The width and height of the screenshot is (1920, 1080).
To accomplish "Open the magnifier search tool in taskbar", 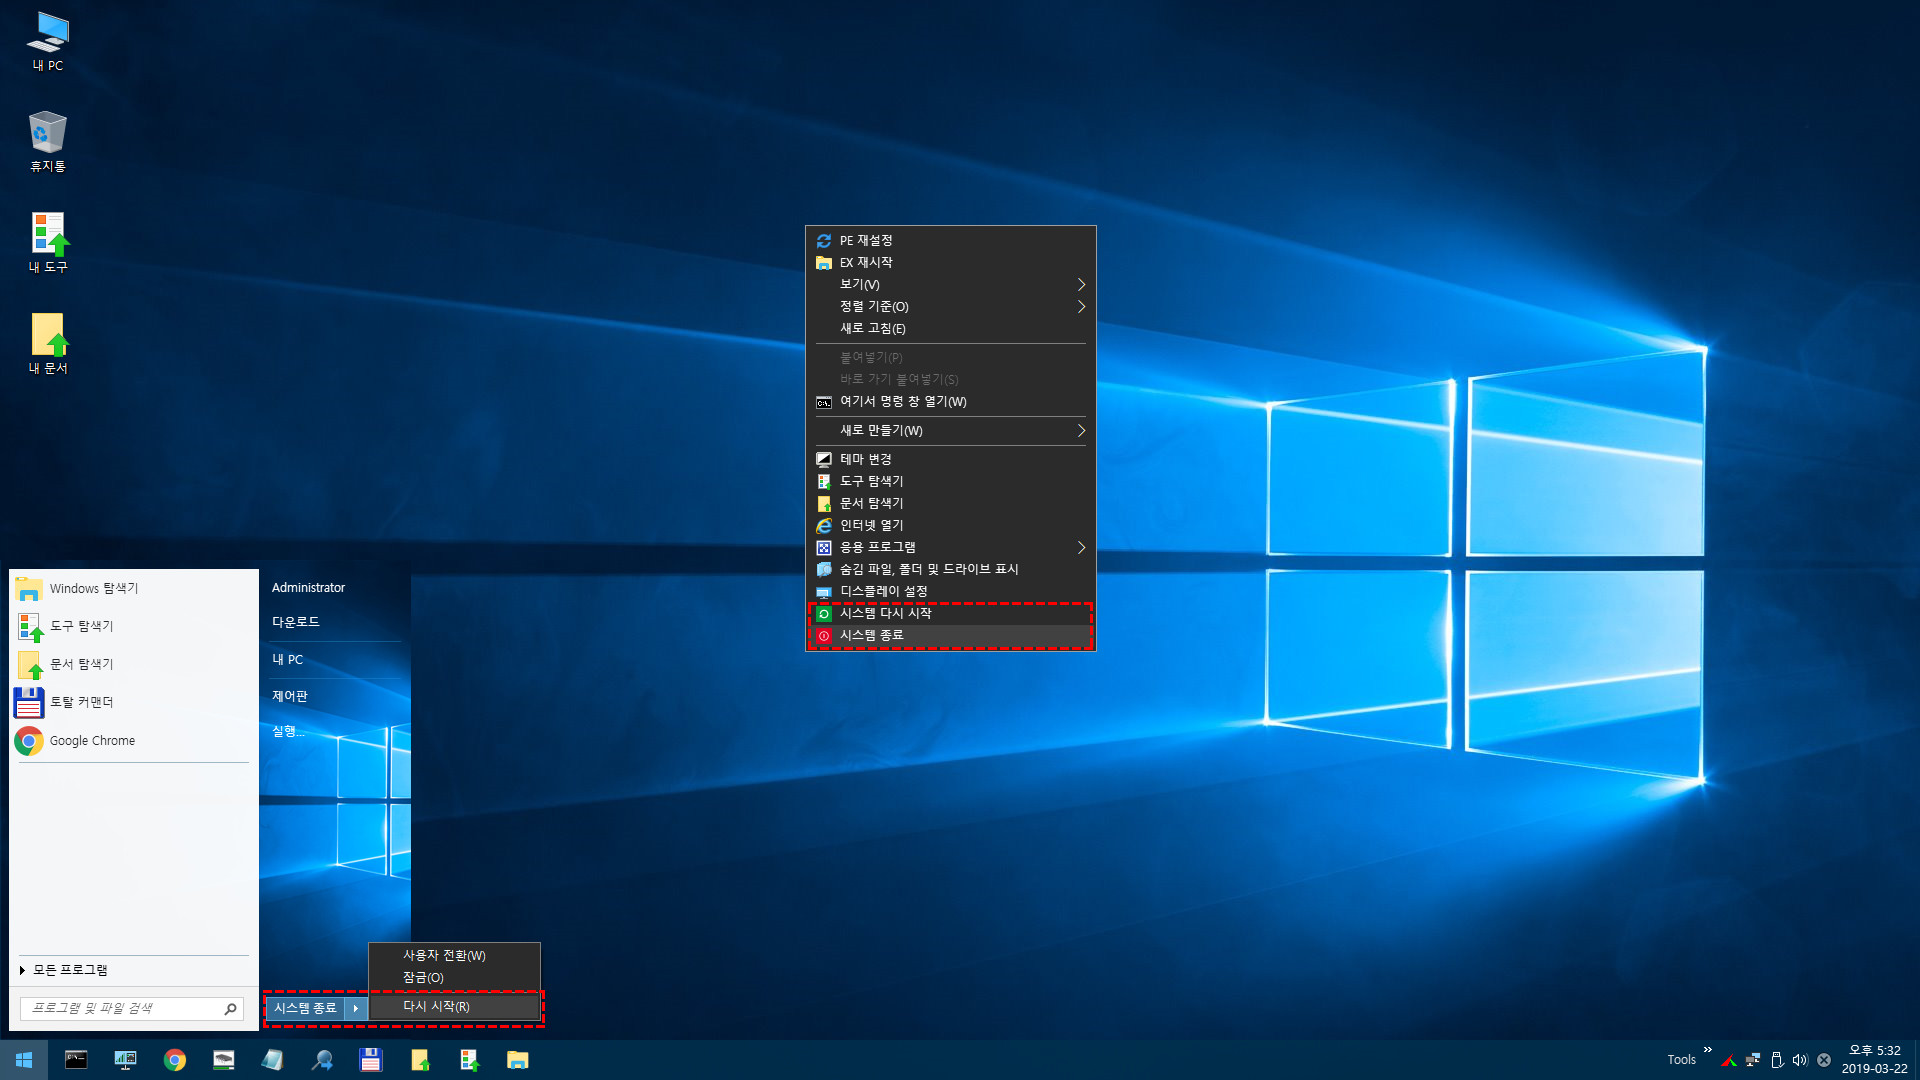I will click(321, 1060).
